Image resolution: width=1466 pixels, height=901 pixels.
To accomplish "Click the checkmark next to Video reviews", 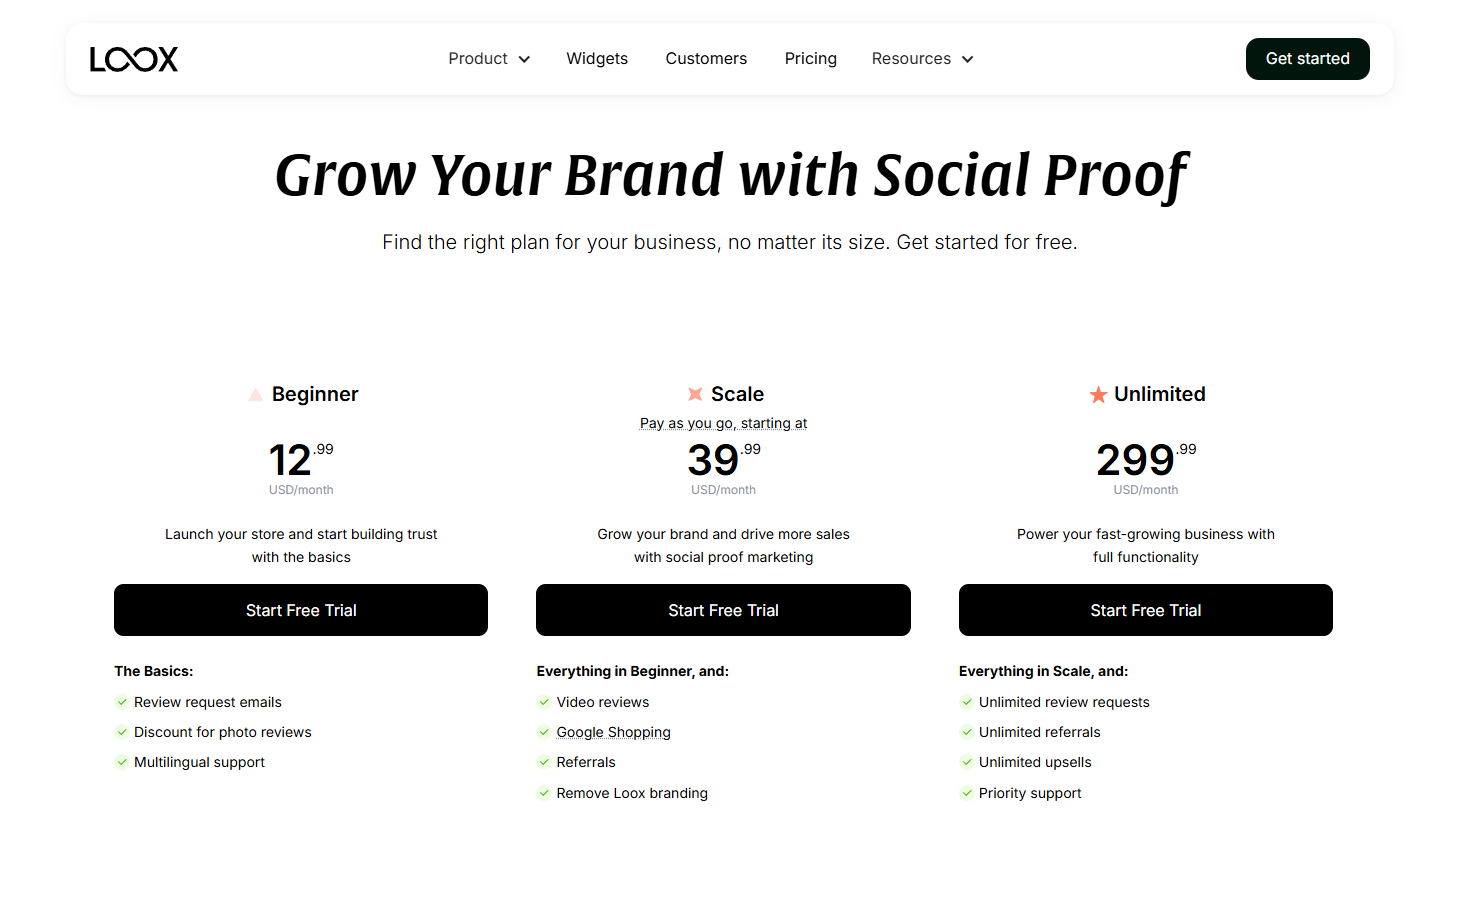I will coord(544,701).
